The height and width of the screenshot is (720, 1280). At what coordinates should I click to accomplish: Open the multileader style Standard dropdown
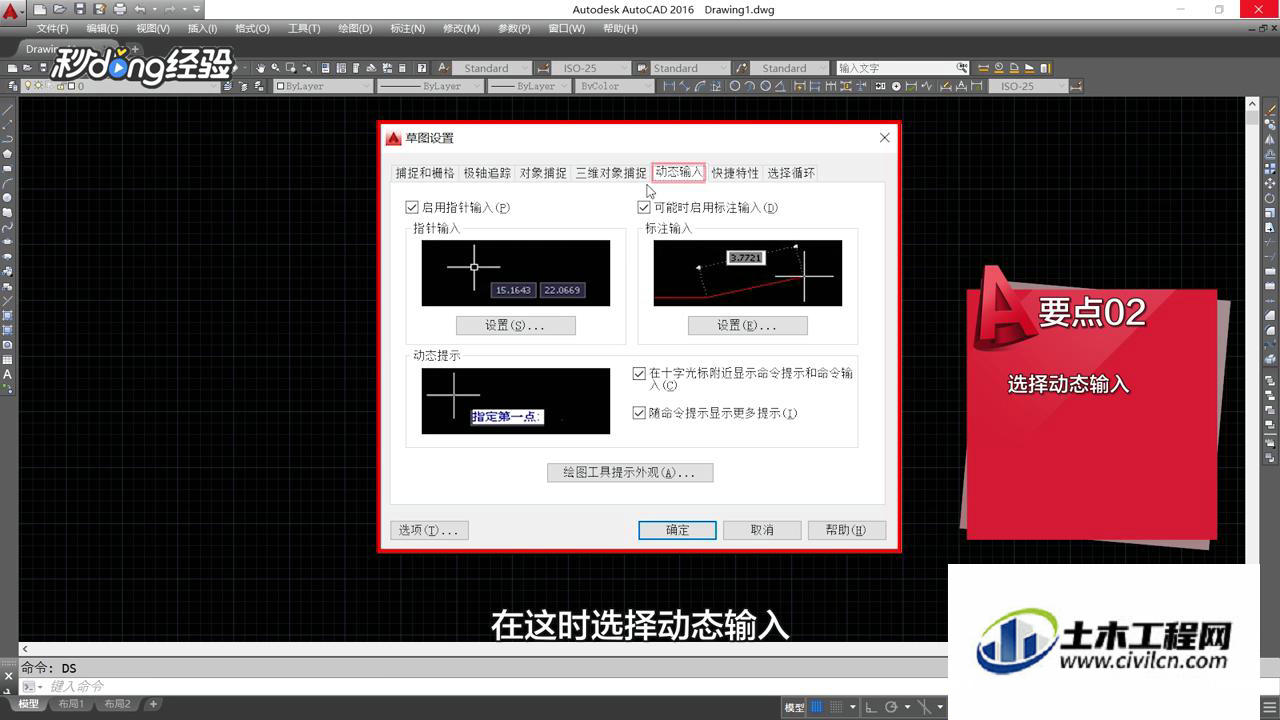790,68
